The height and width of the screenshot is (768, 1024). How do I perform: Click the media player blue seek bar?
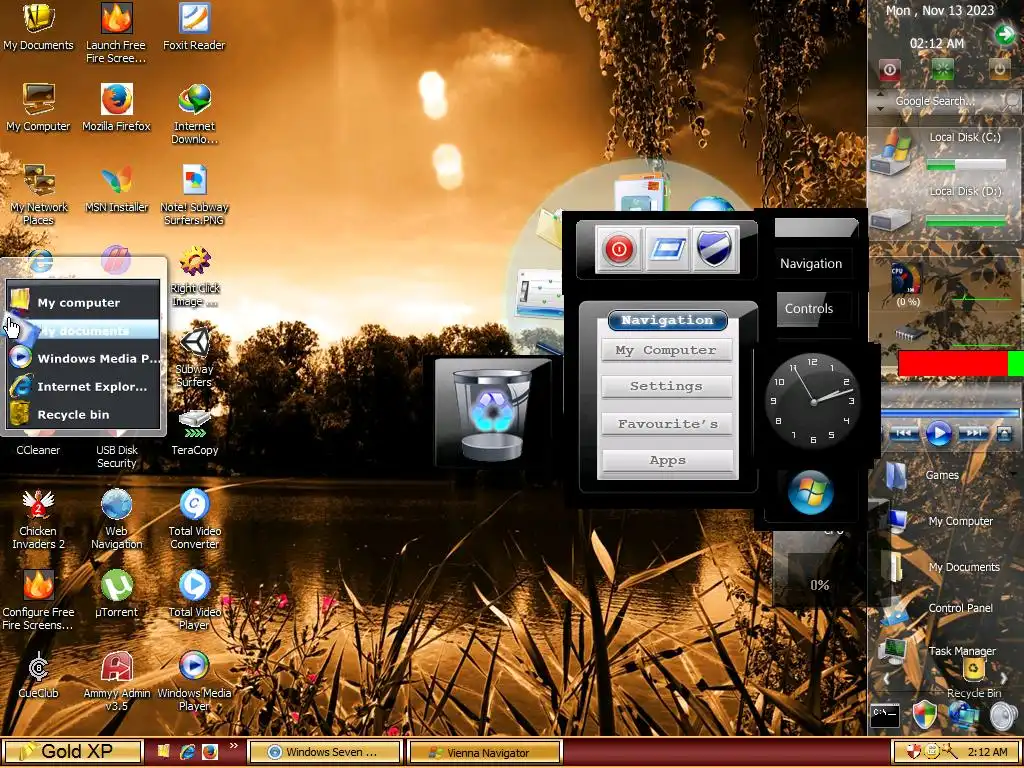coord(950,413)
